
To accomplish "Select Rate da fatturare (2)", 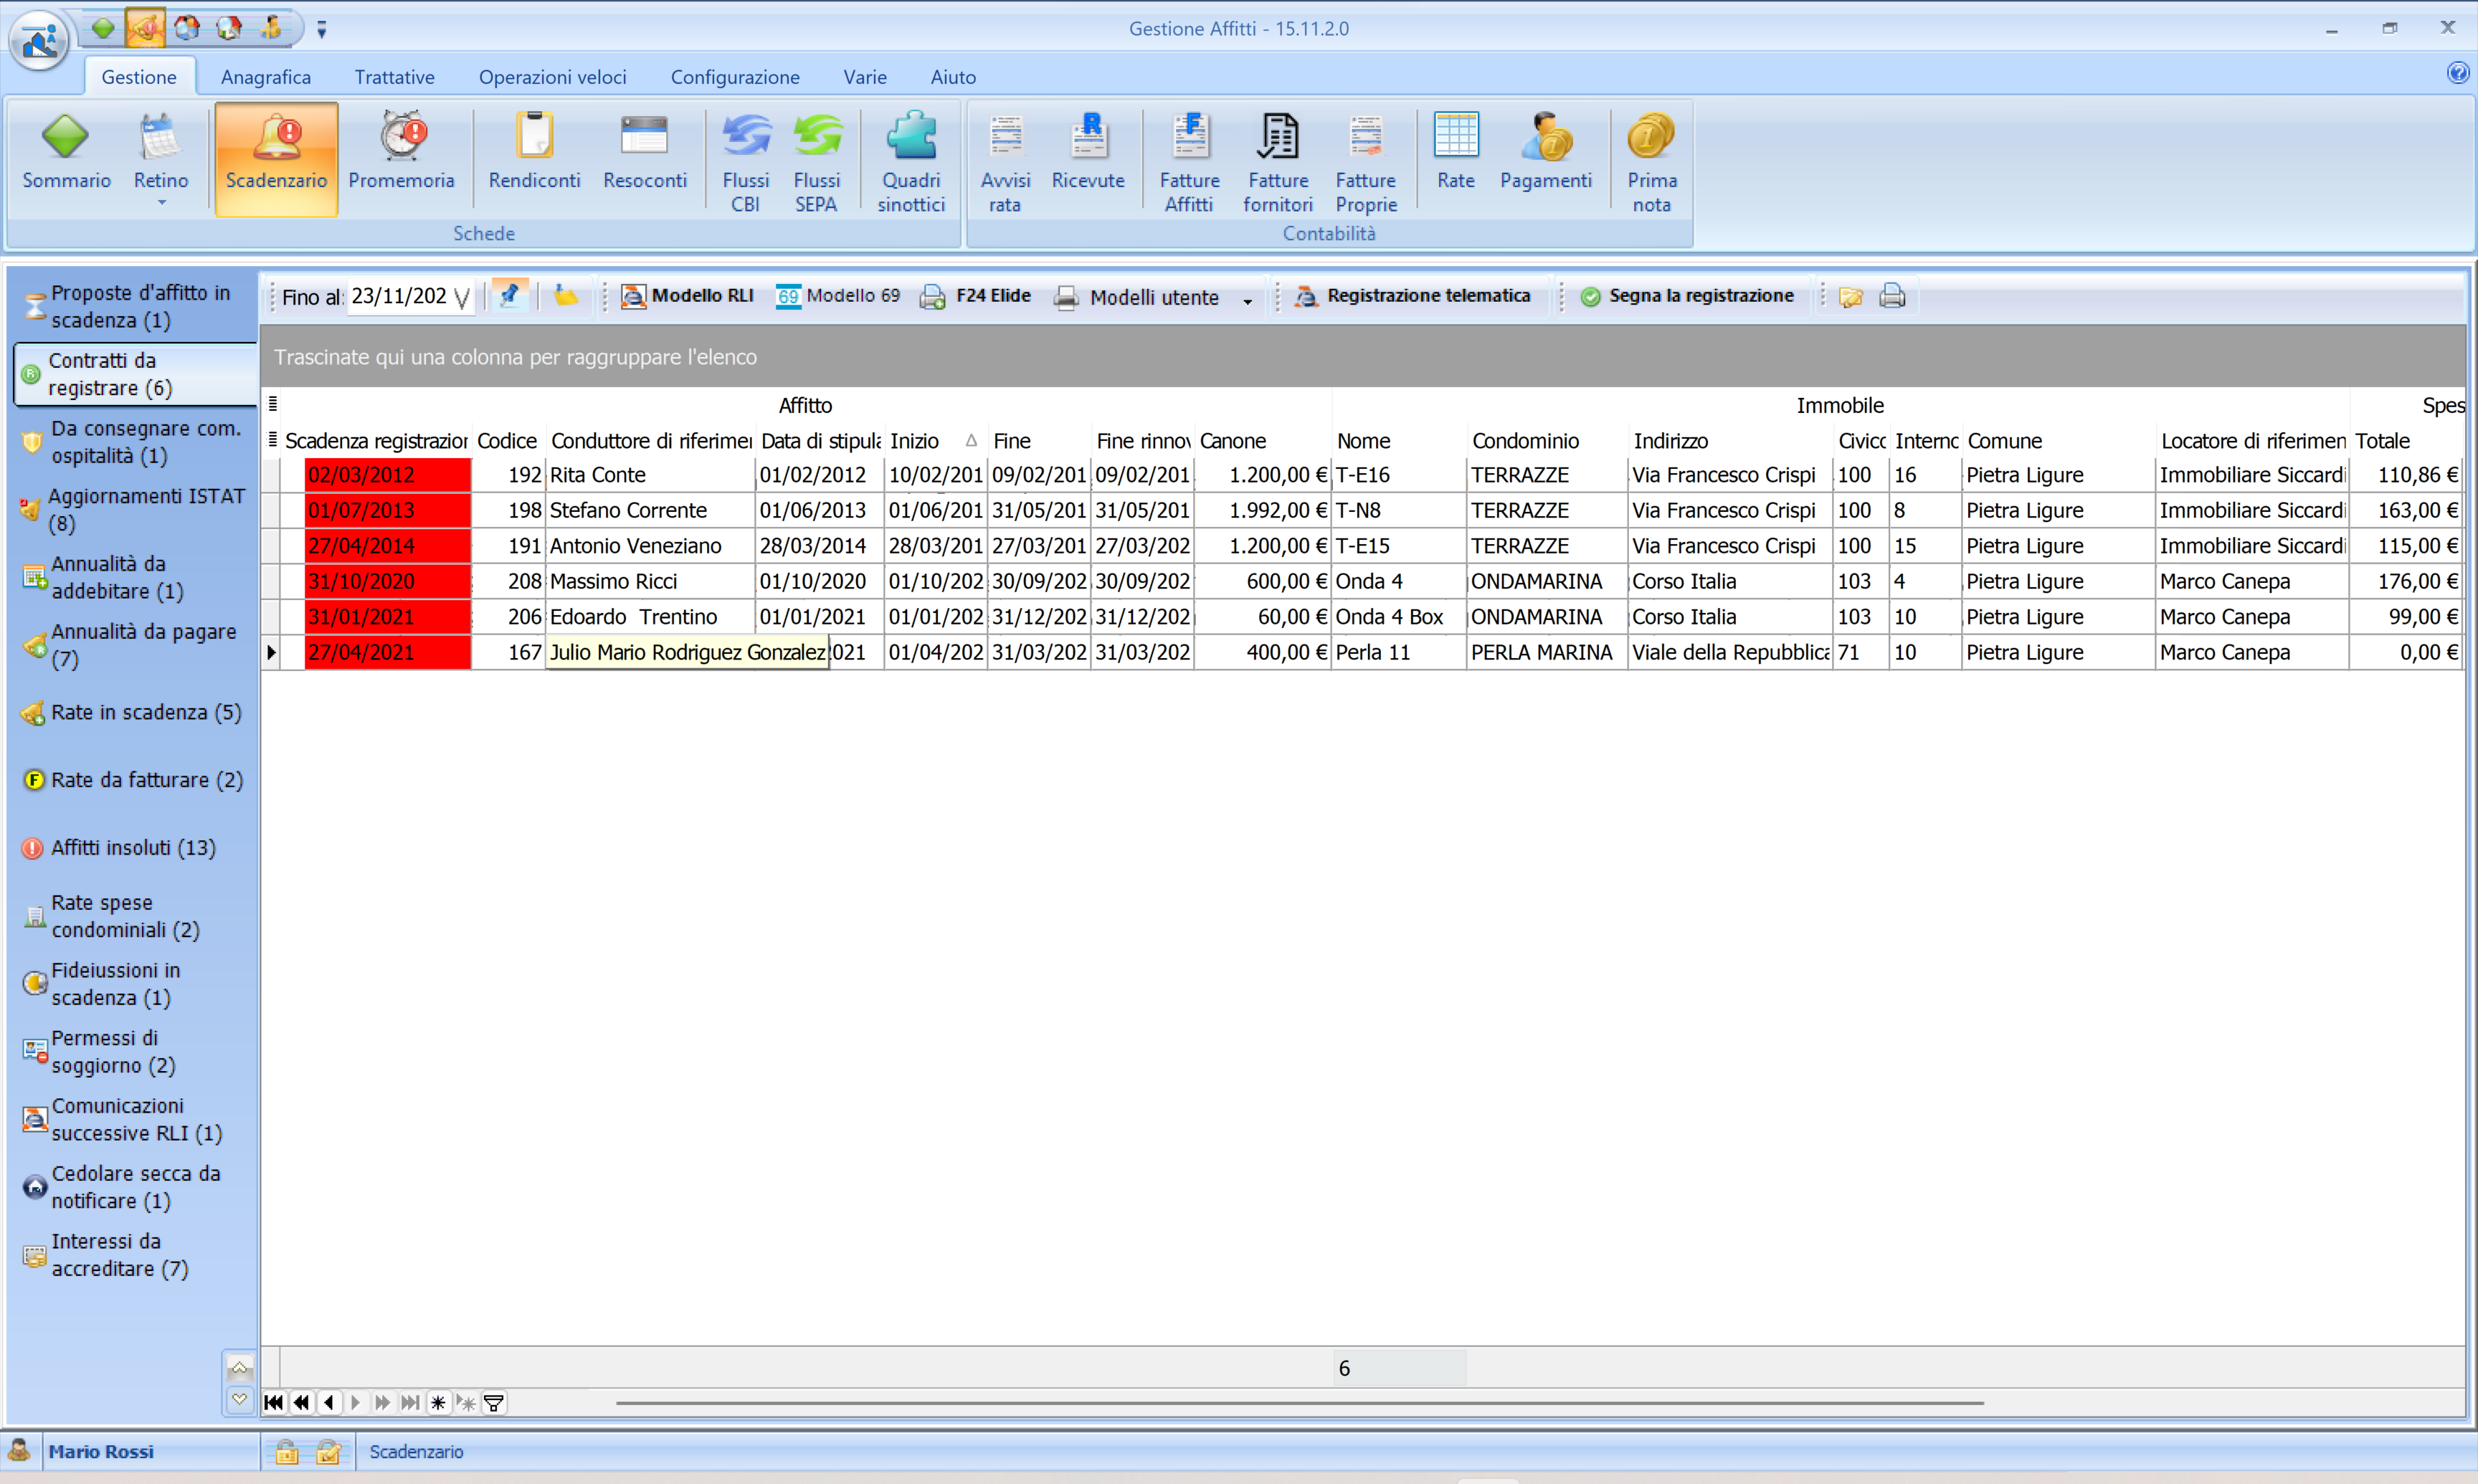I will click(x=136, y=780).
